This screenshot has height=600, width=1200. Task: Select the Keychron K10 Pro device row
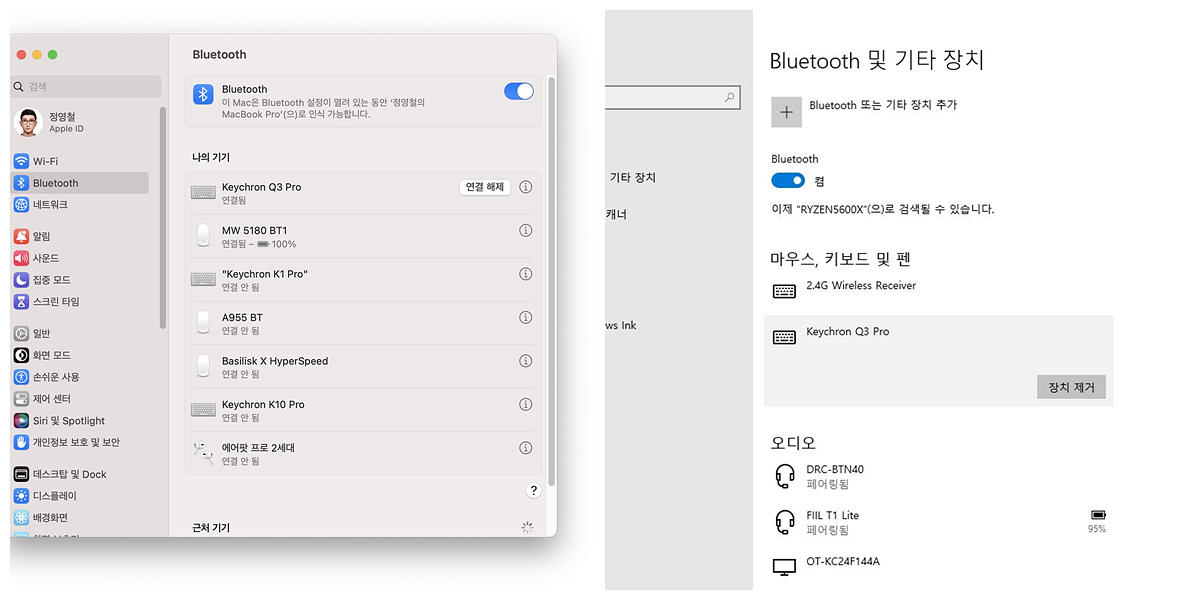363,410
